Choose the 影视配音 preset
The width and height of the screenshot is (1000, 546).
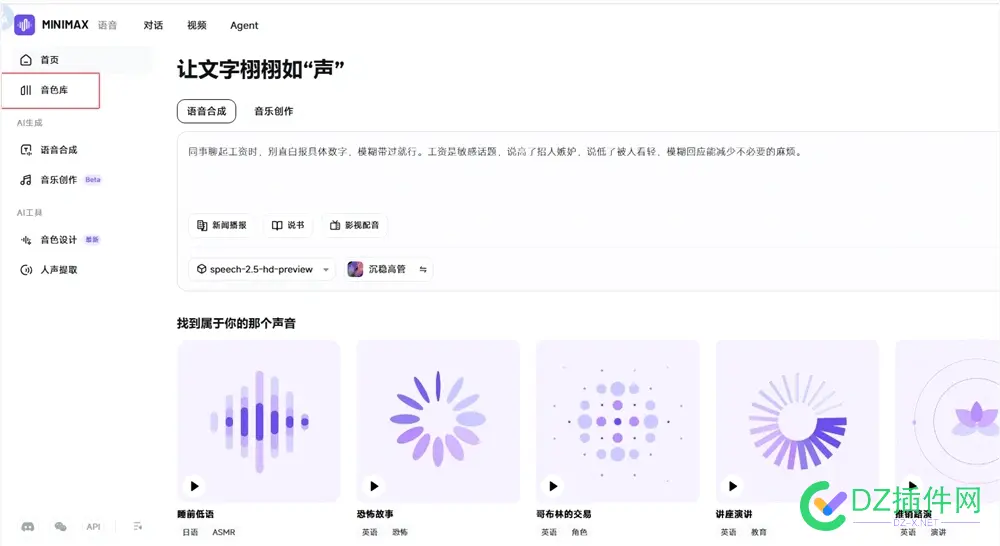(x=355, y=225)
